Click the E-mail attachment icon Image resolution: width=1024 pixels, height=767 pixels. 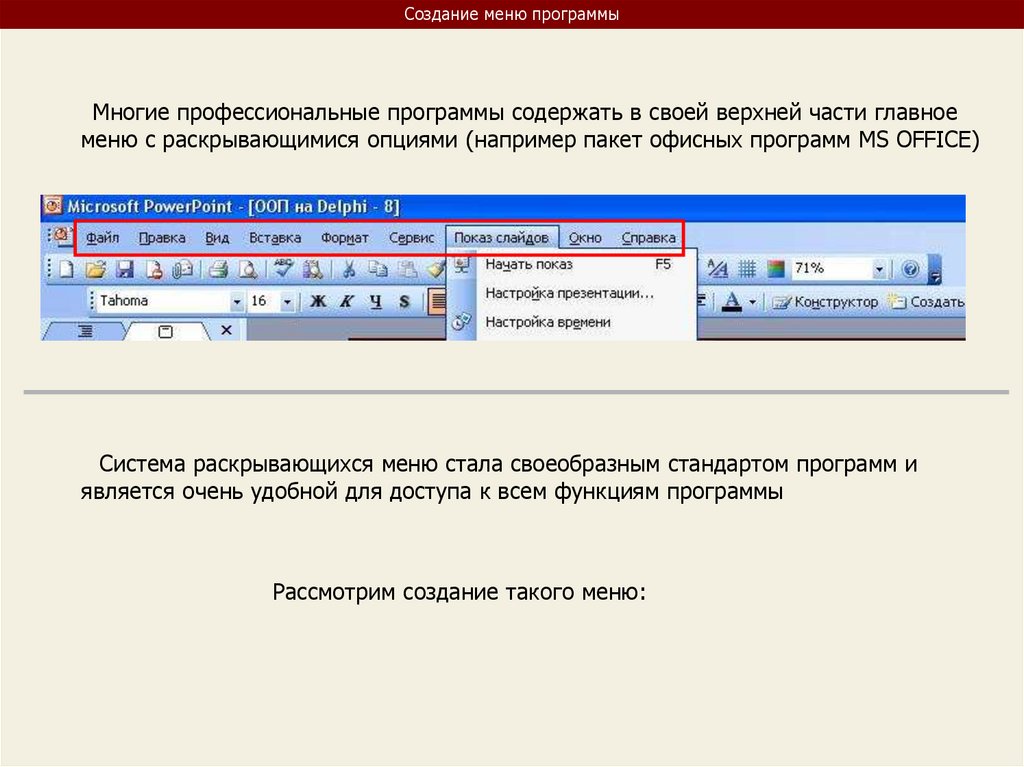pos(182,269)
